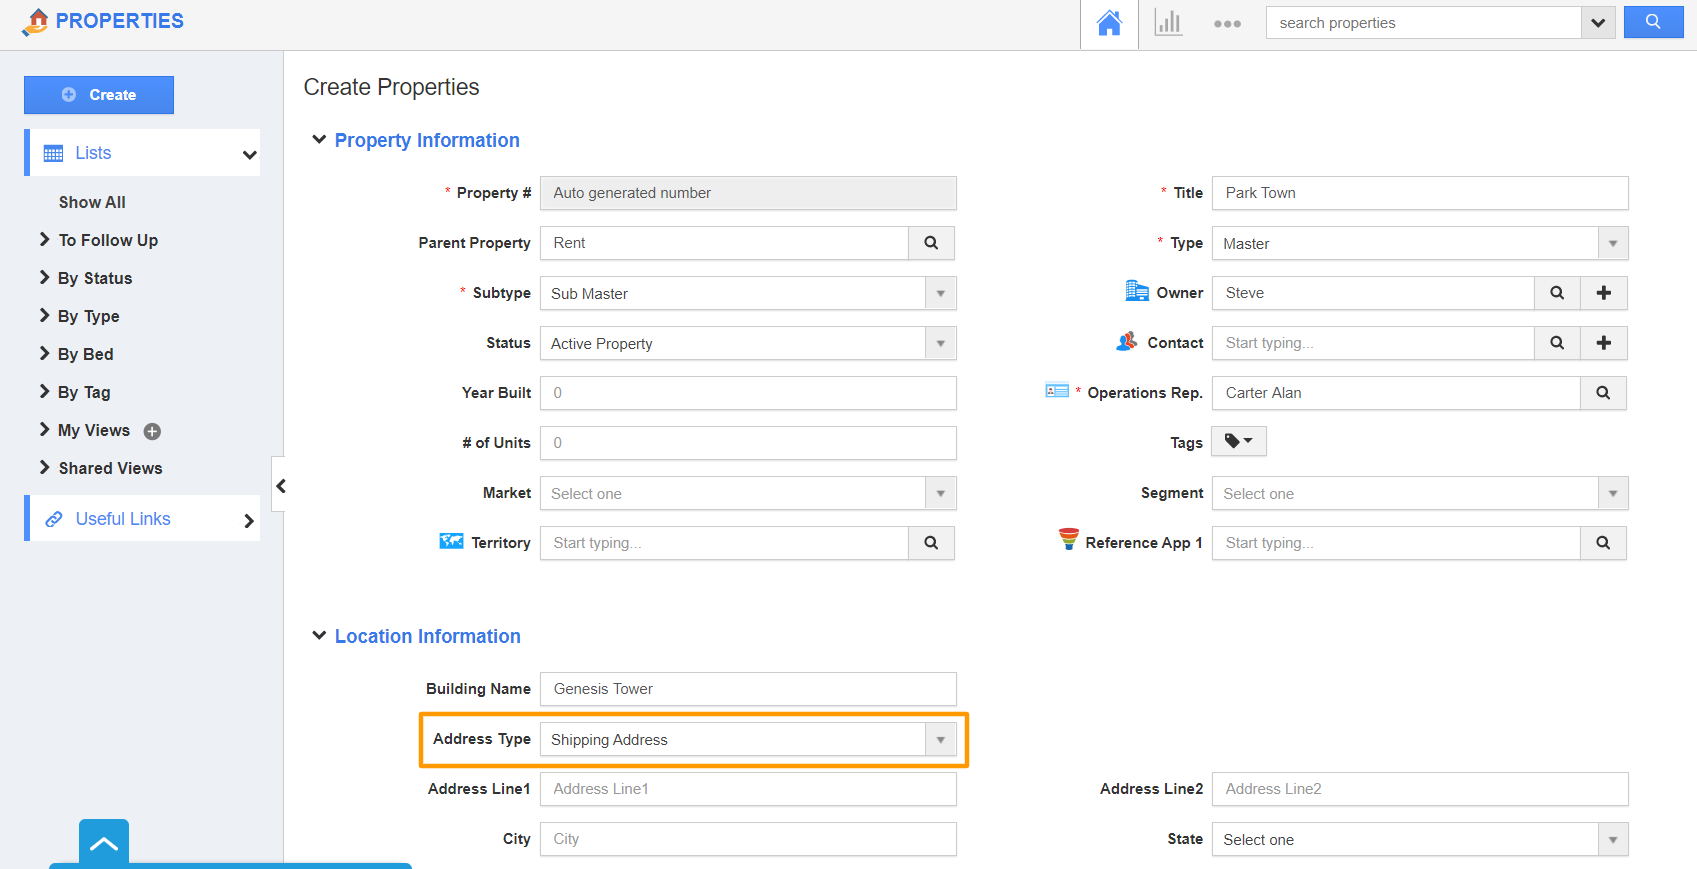Open the reports bar chart icon
This screenshot has height=869, width=1697.
tap(1167, 23)
